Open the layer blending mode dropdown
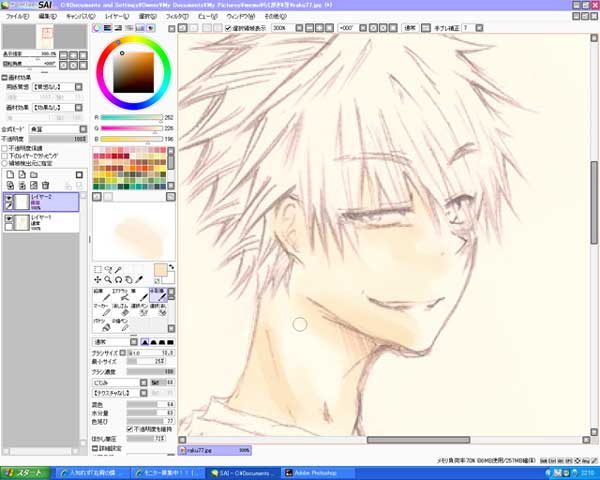600x480 pixels. pos(58,129)
